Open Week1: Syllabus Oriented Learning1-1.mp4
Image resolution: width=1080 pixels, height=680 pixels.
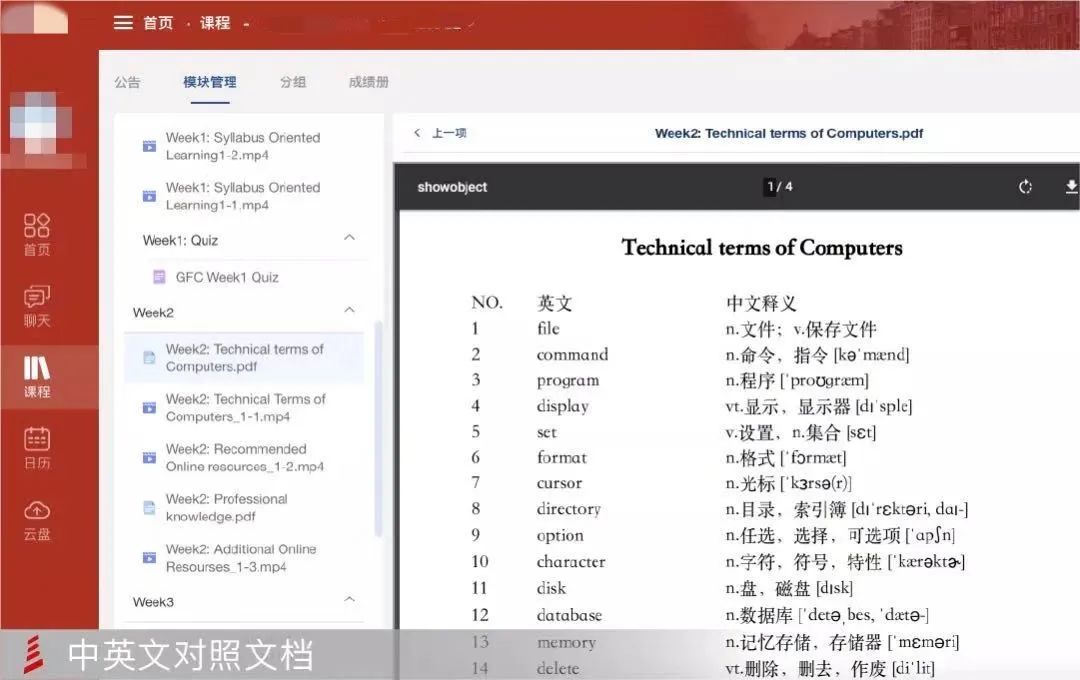(242, 196)
